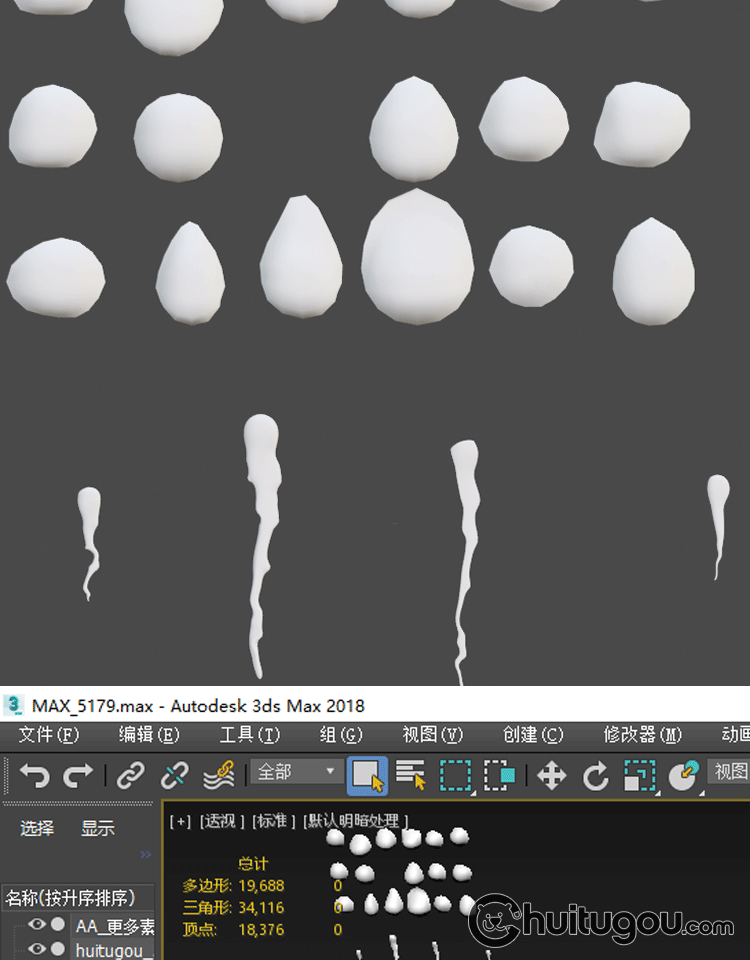
Task: Open the 视图 reference coordinate dropdown
Action: (729, 772)
